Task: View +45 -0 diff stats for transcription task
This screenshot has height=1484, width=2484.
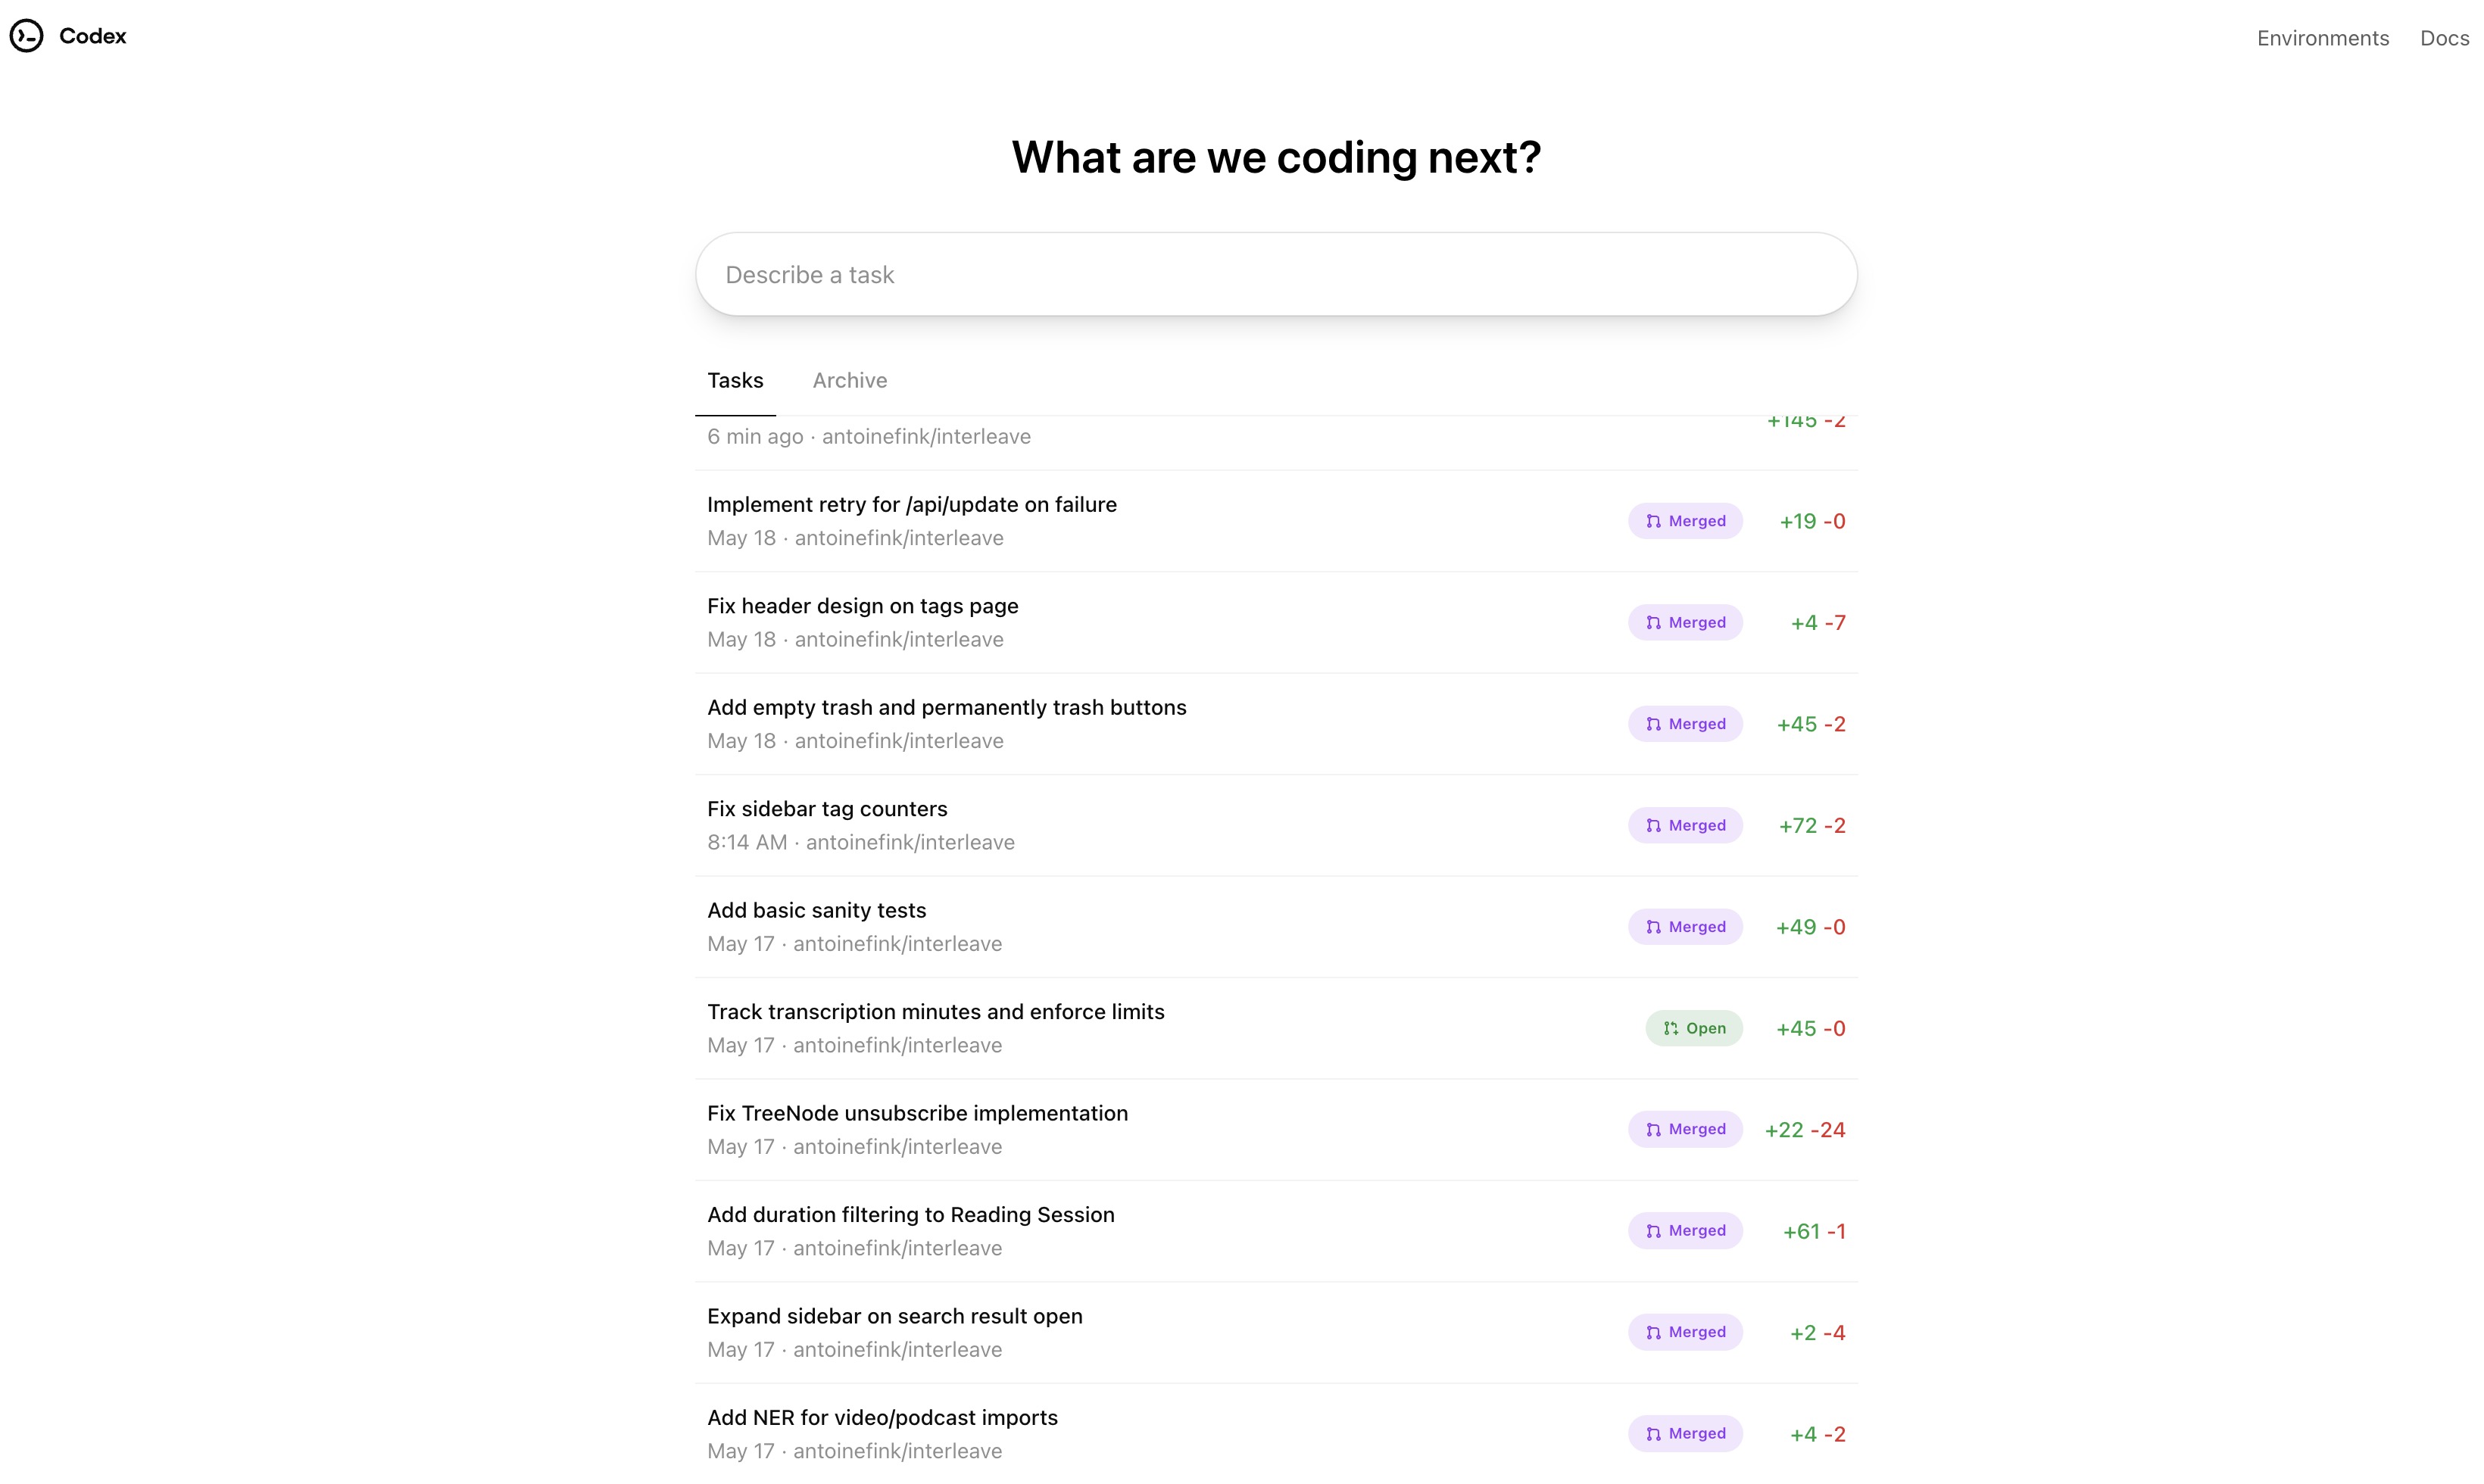Action: click(1810, 1028)
